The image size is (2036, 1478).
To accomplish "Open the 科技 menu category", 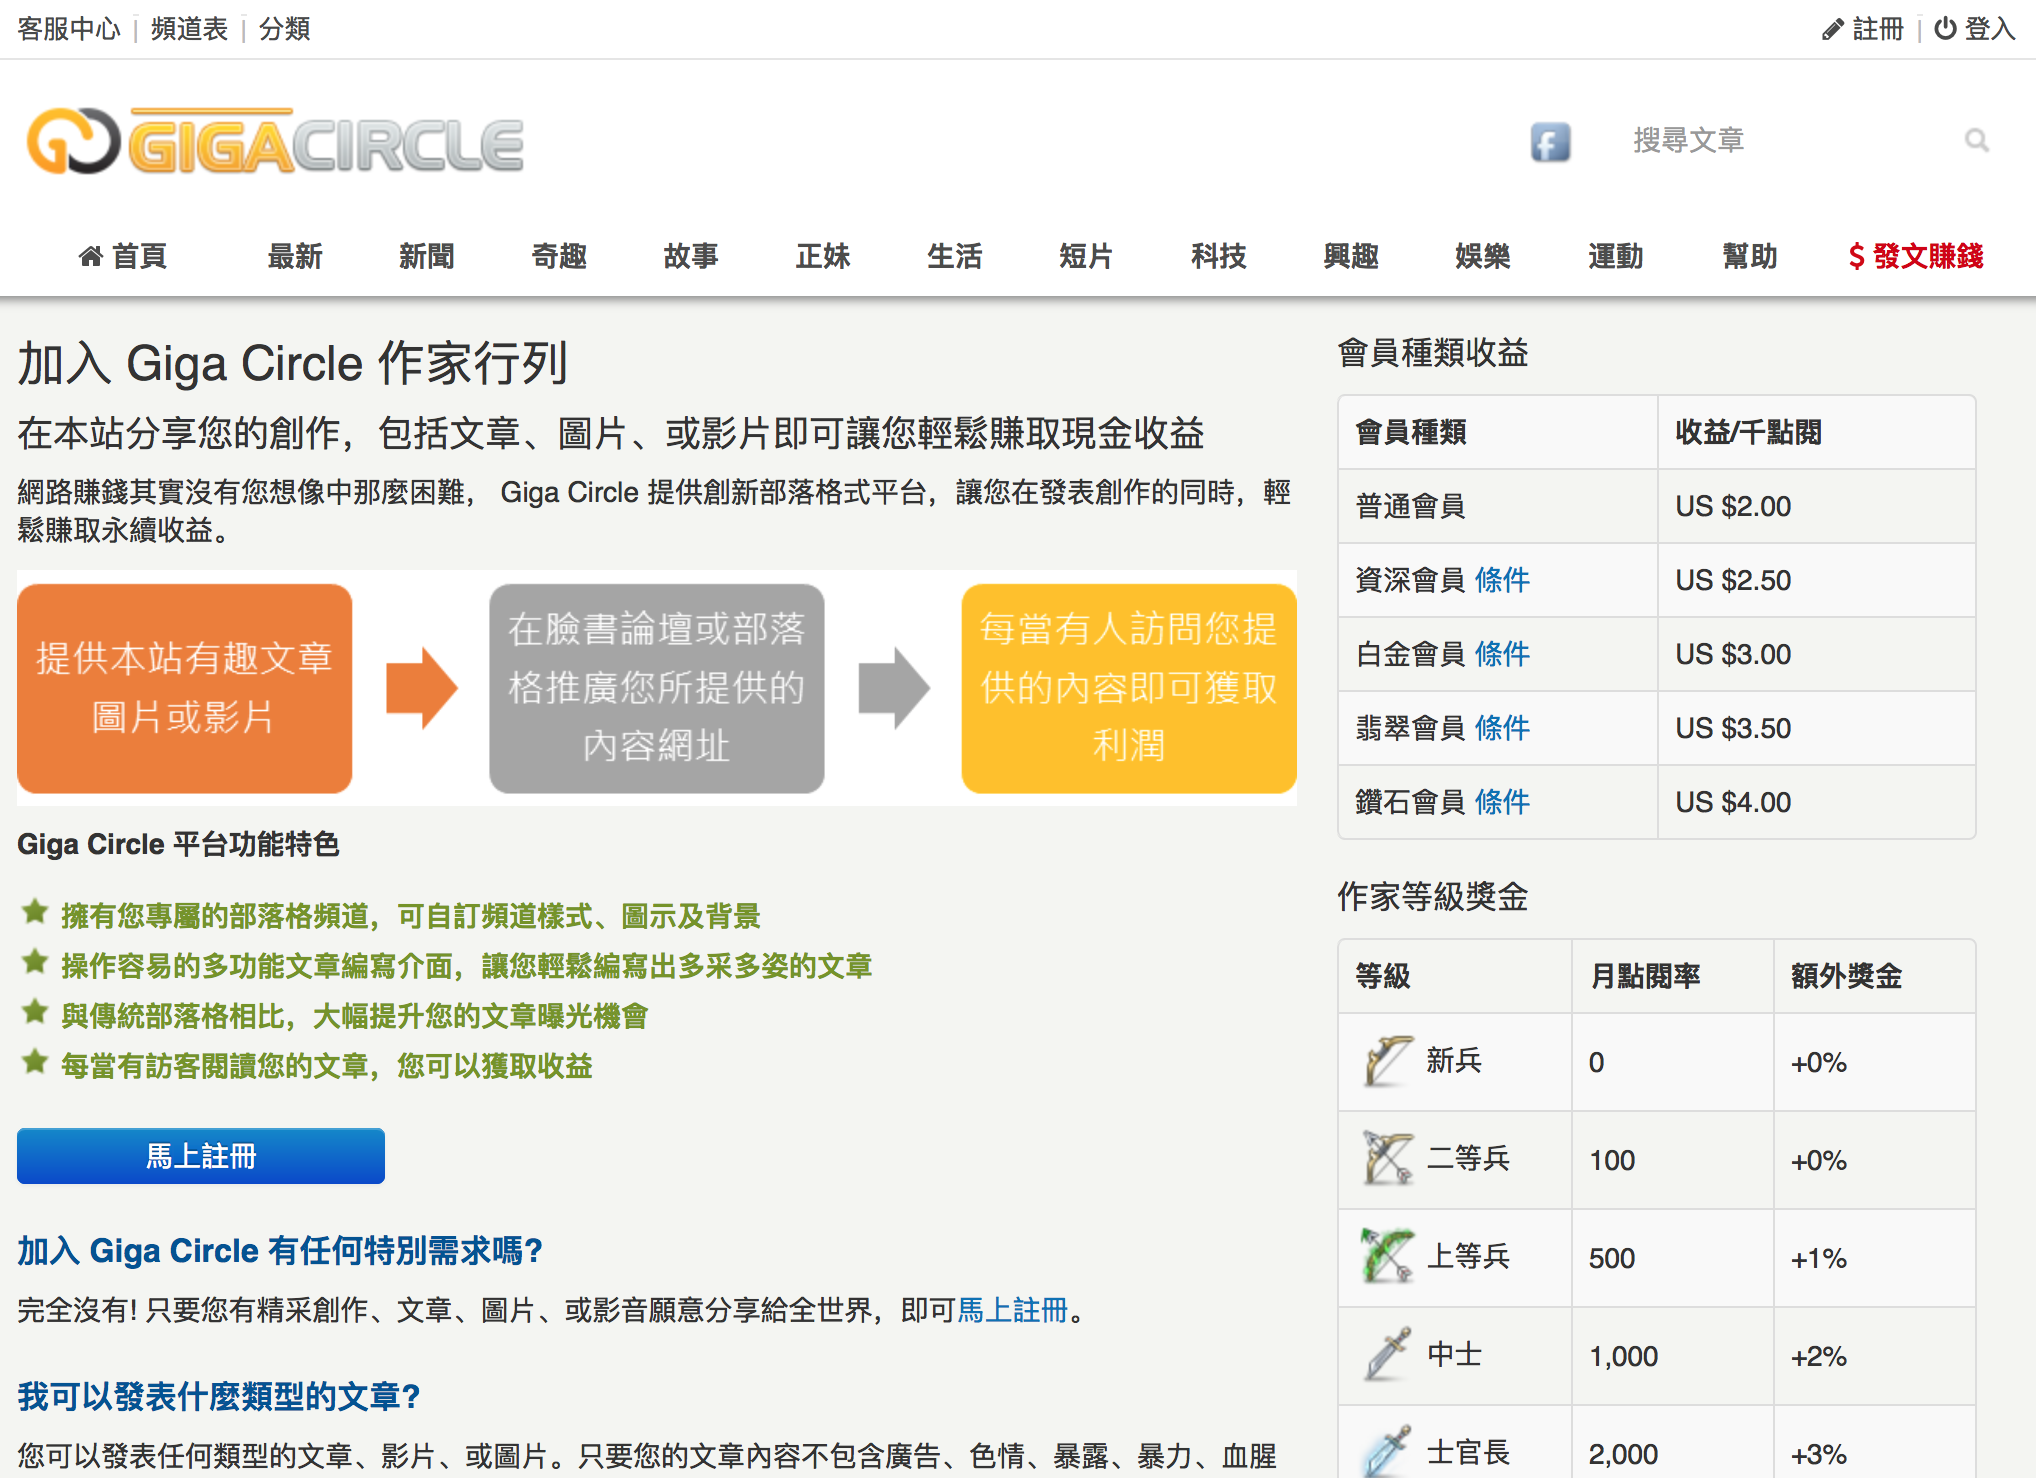I will tap(1218, 256).
